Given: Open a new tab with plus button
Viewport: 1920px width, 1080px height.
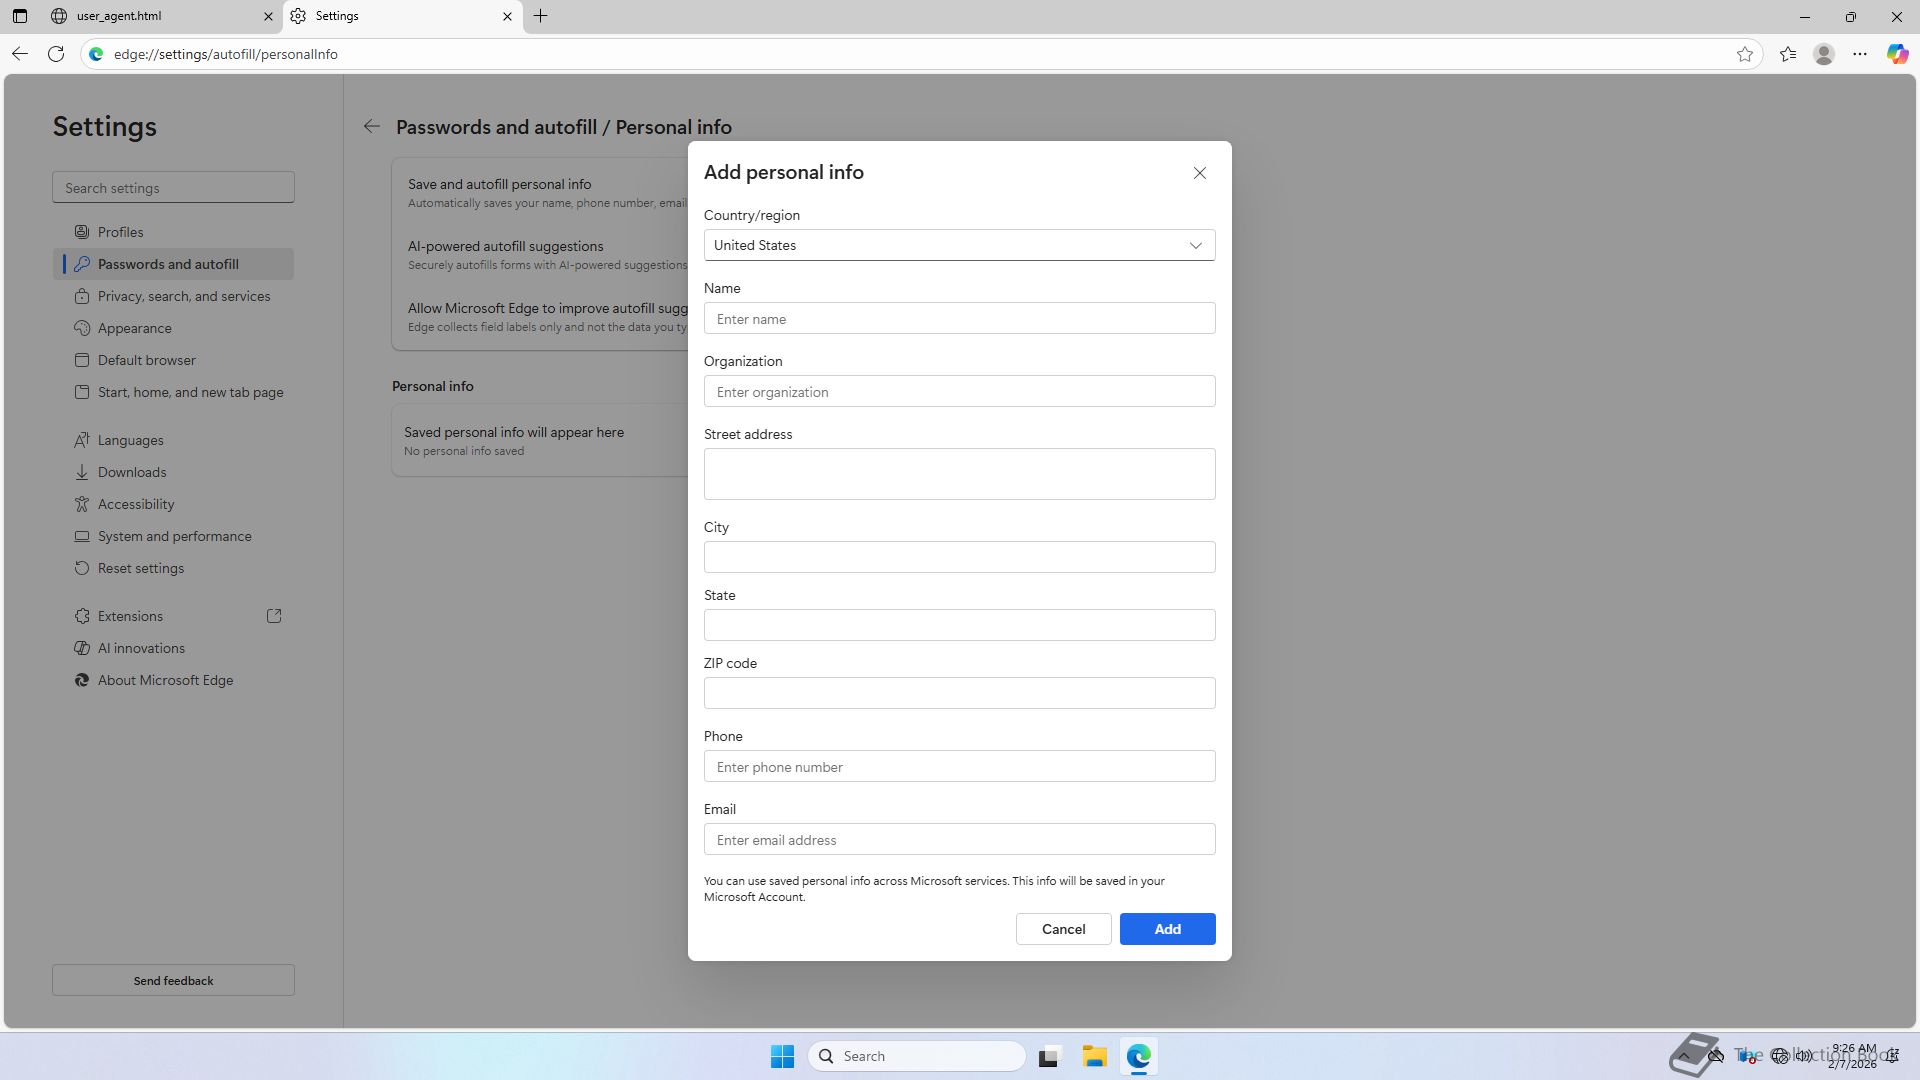Looking at the screenshot, I should coord(540,16).
